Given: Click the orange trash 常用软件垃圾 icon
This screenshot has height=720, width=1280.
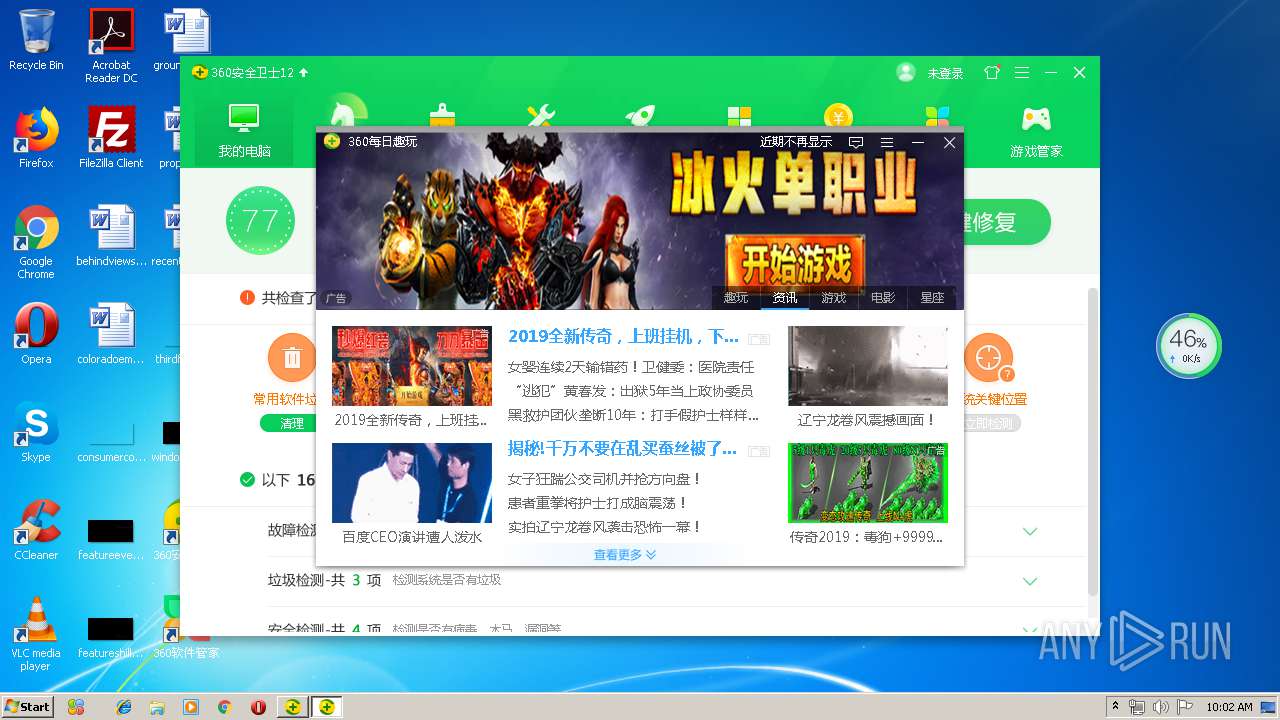Looking at the screenshot, I should click(x=292, y=358).
